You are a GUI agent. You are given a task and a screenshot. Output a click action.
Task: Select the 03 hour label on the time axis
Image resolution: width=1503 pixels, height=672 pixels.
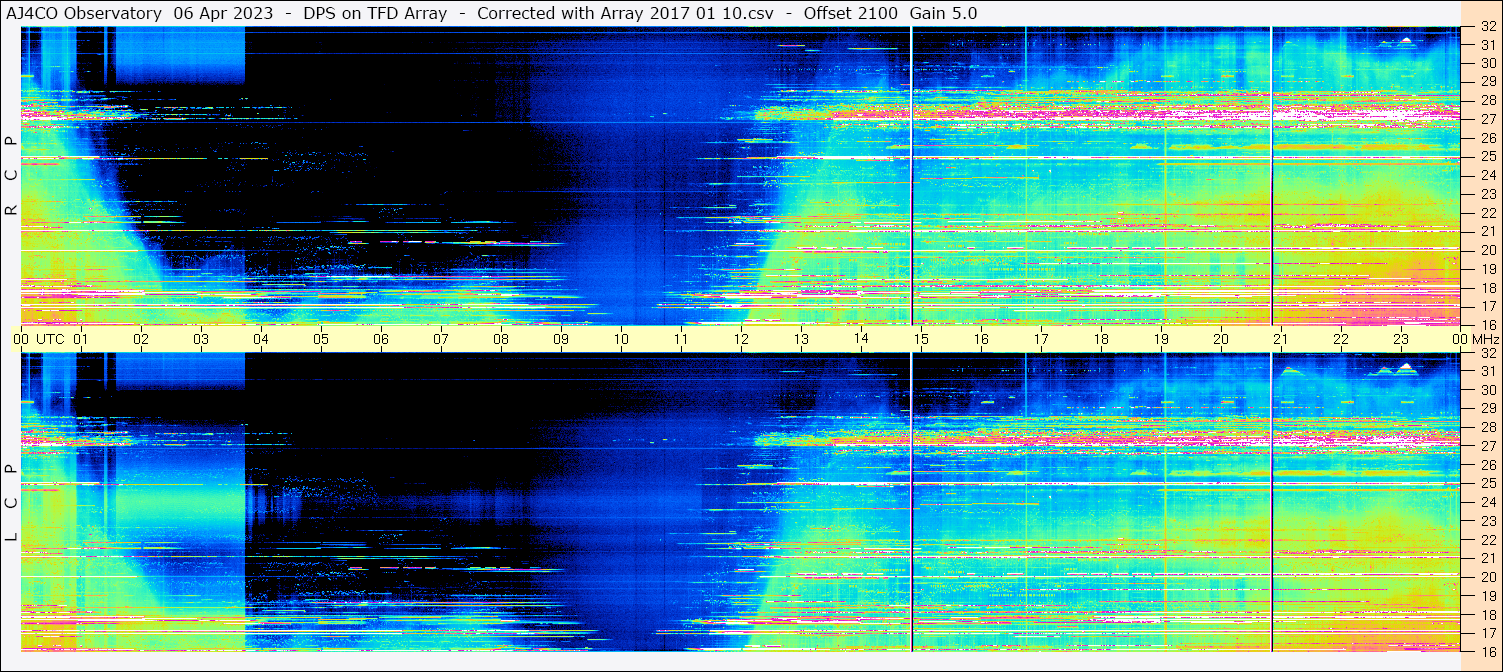point(201,339)
